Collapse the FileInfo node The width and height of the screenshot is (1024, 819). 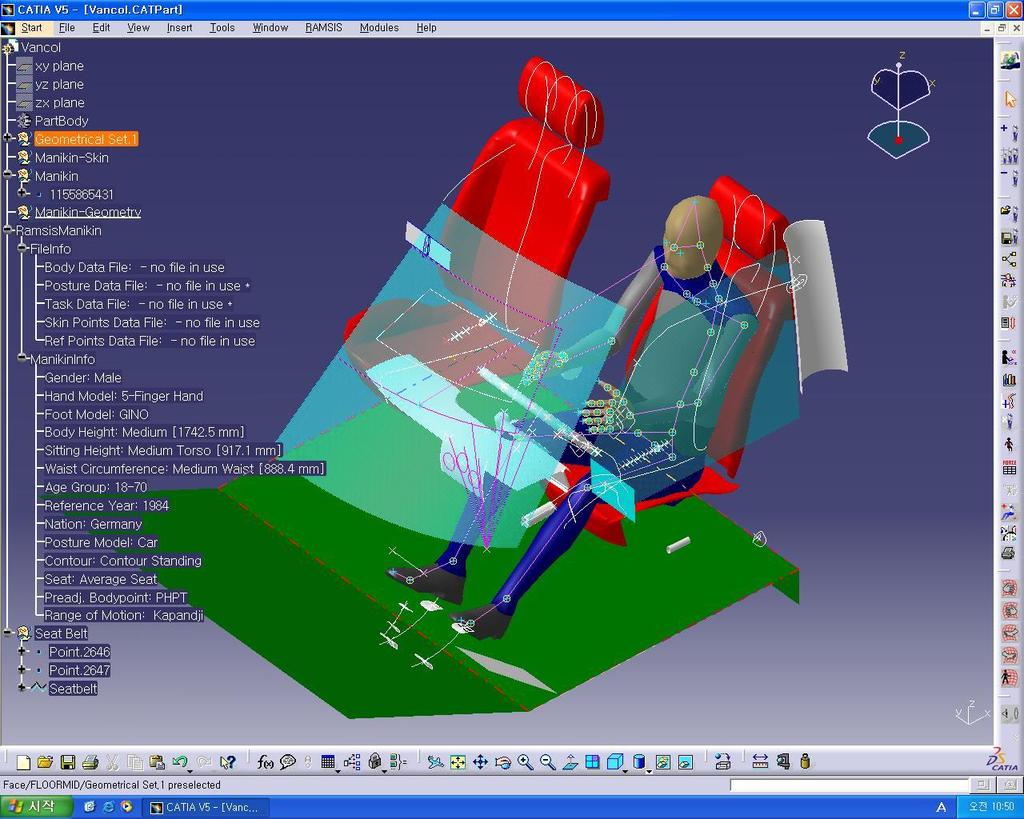click(23, 248)
